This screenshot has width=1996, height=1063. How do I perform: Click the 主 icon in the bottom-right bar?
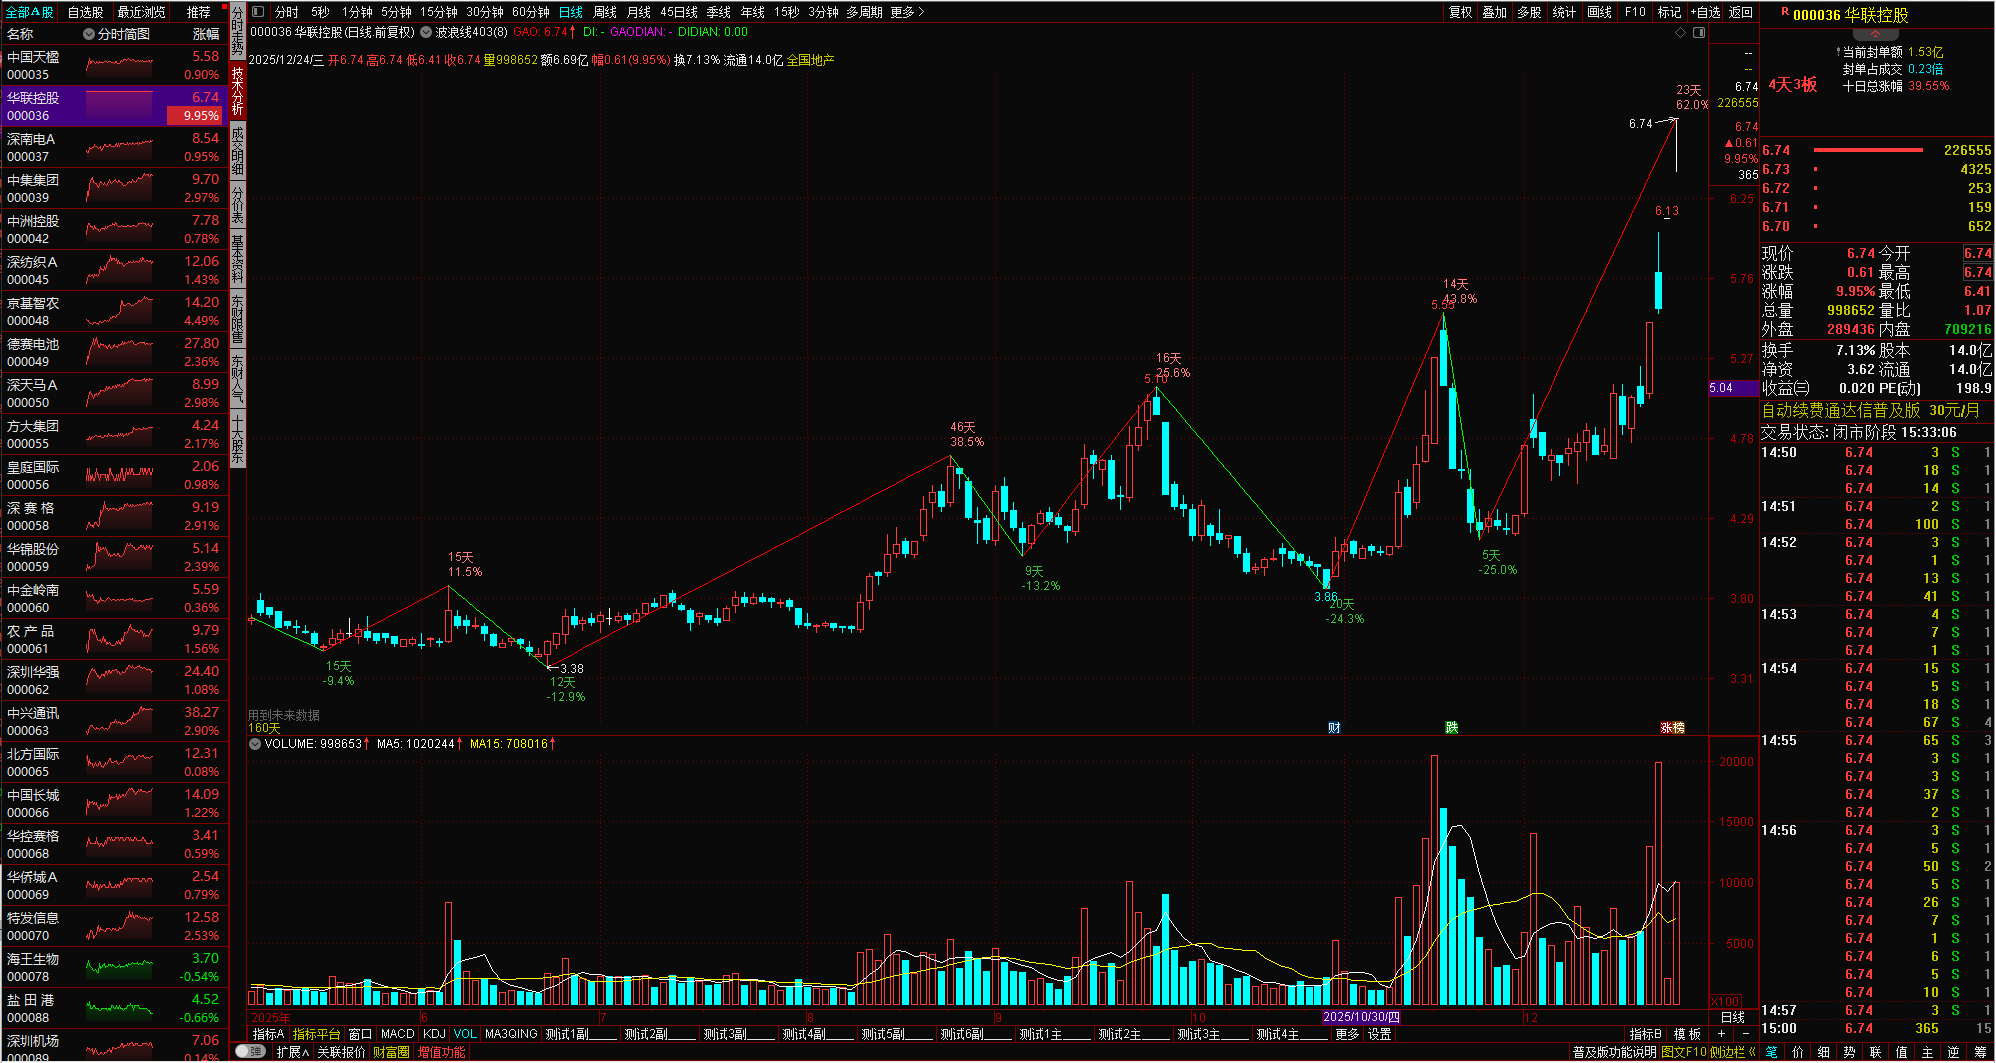1928,1052
